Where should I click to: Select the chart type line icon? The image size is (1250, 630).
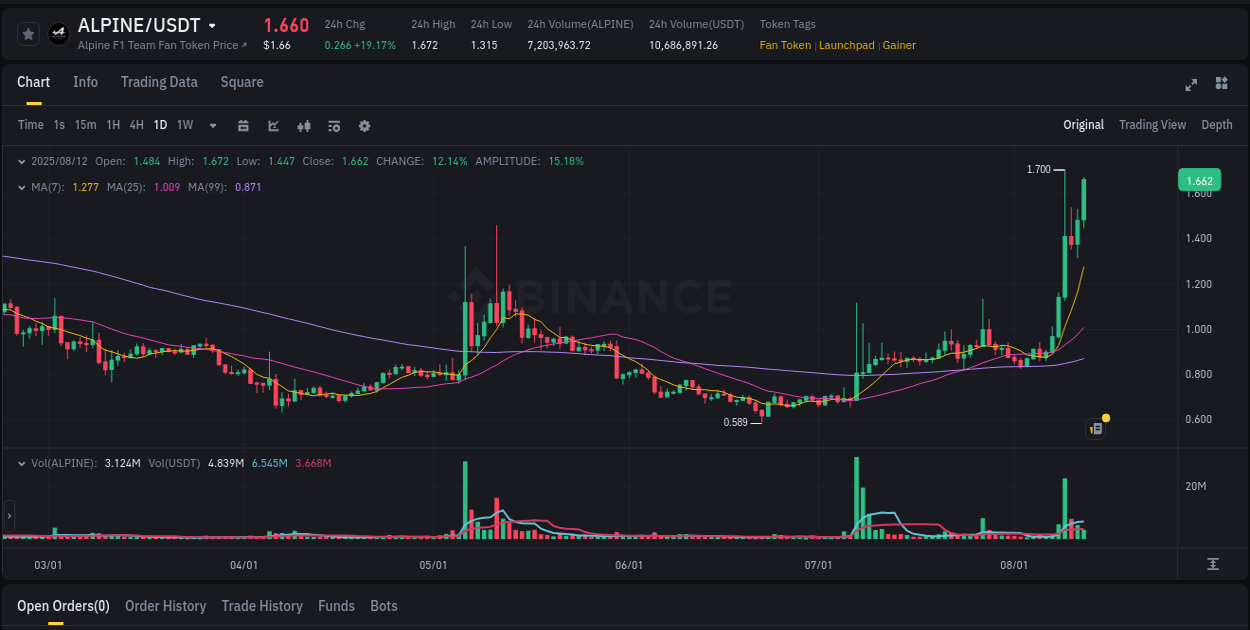[273, 126]
